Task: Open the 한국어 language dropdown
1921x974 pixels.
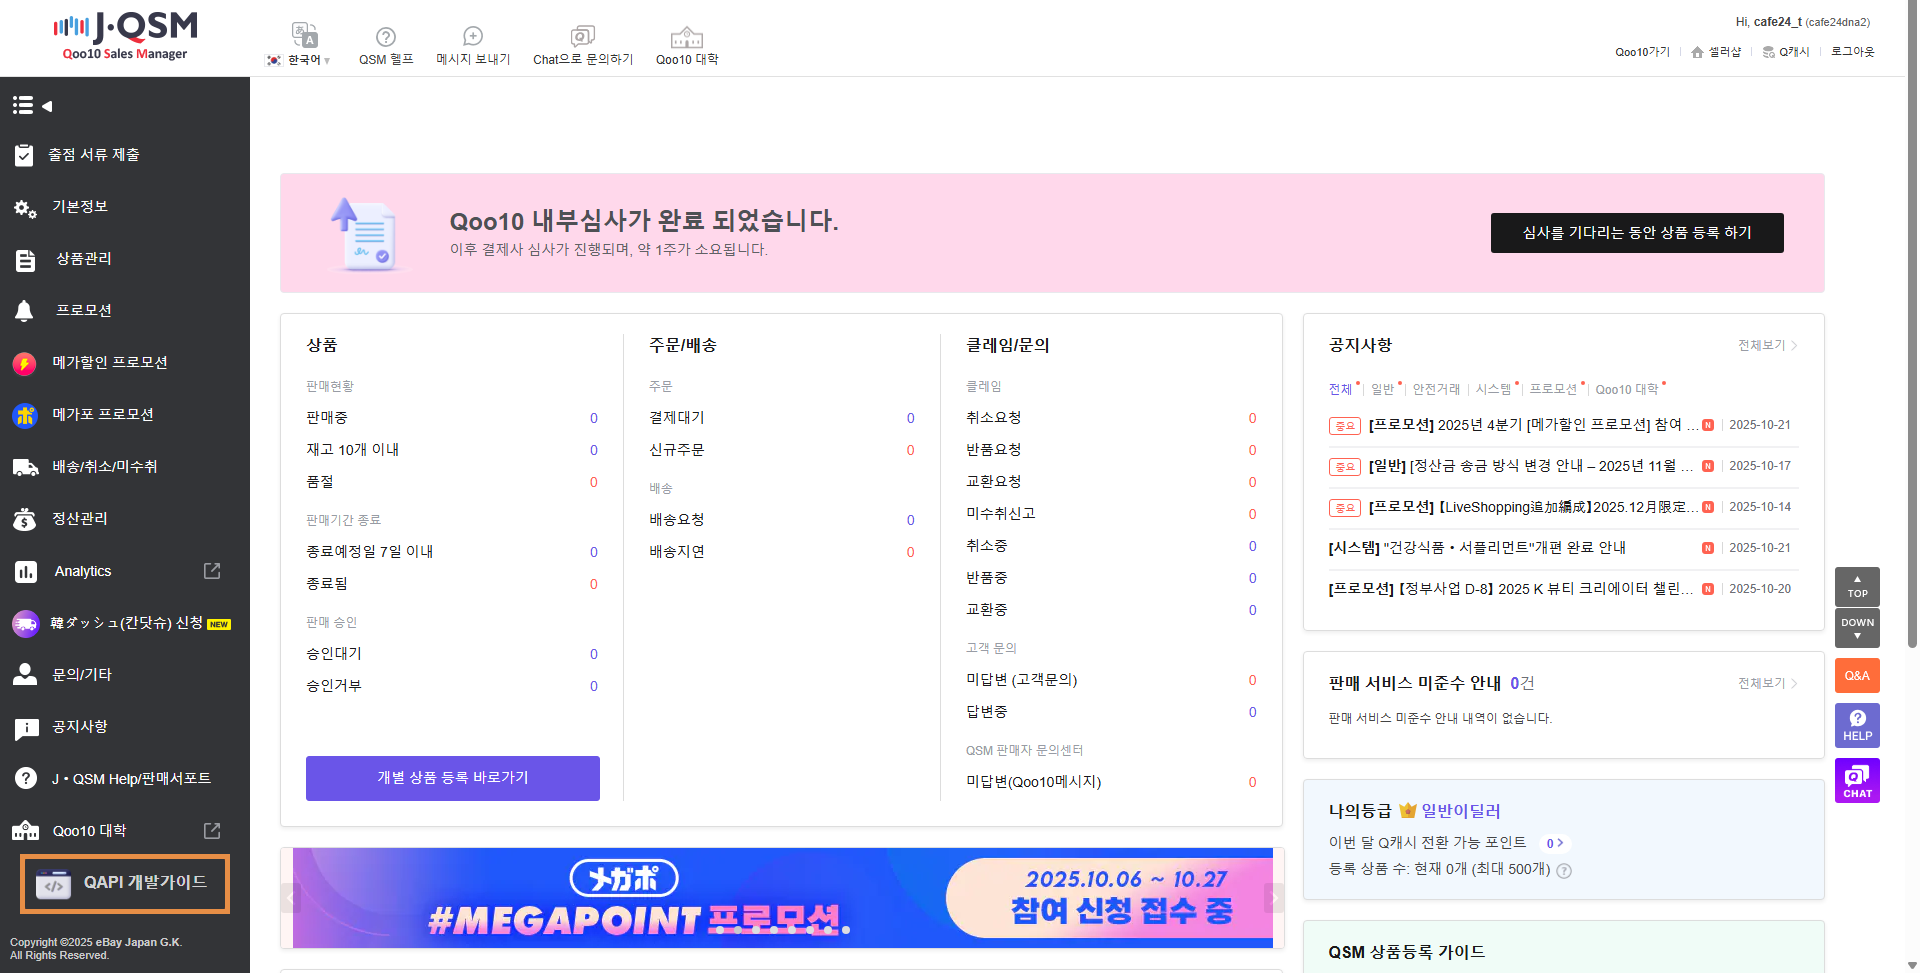Action: [x=298, y=60]
